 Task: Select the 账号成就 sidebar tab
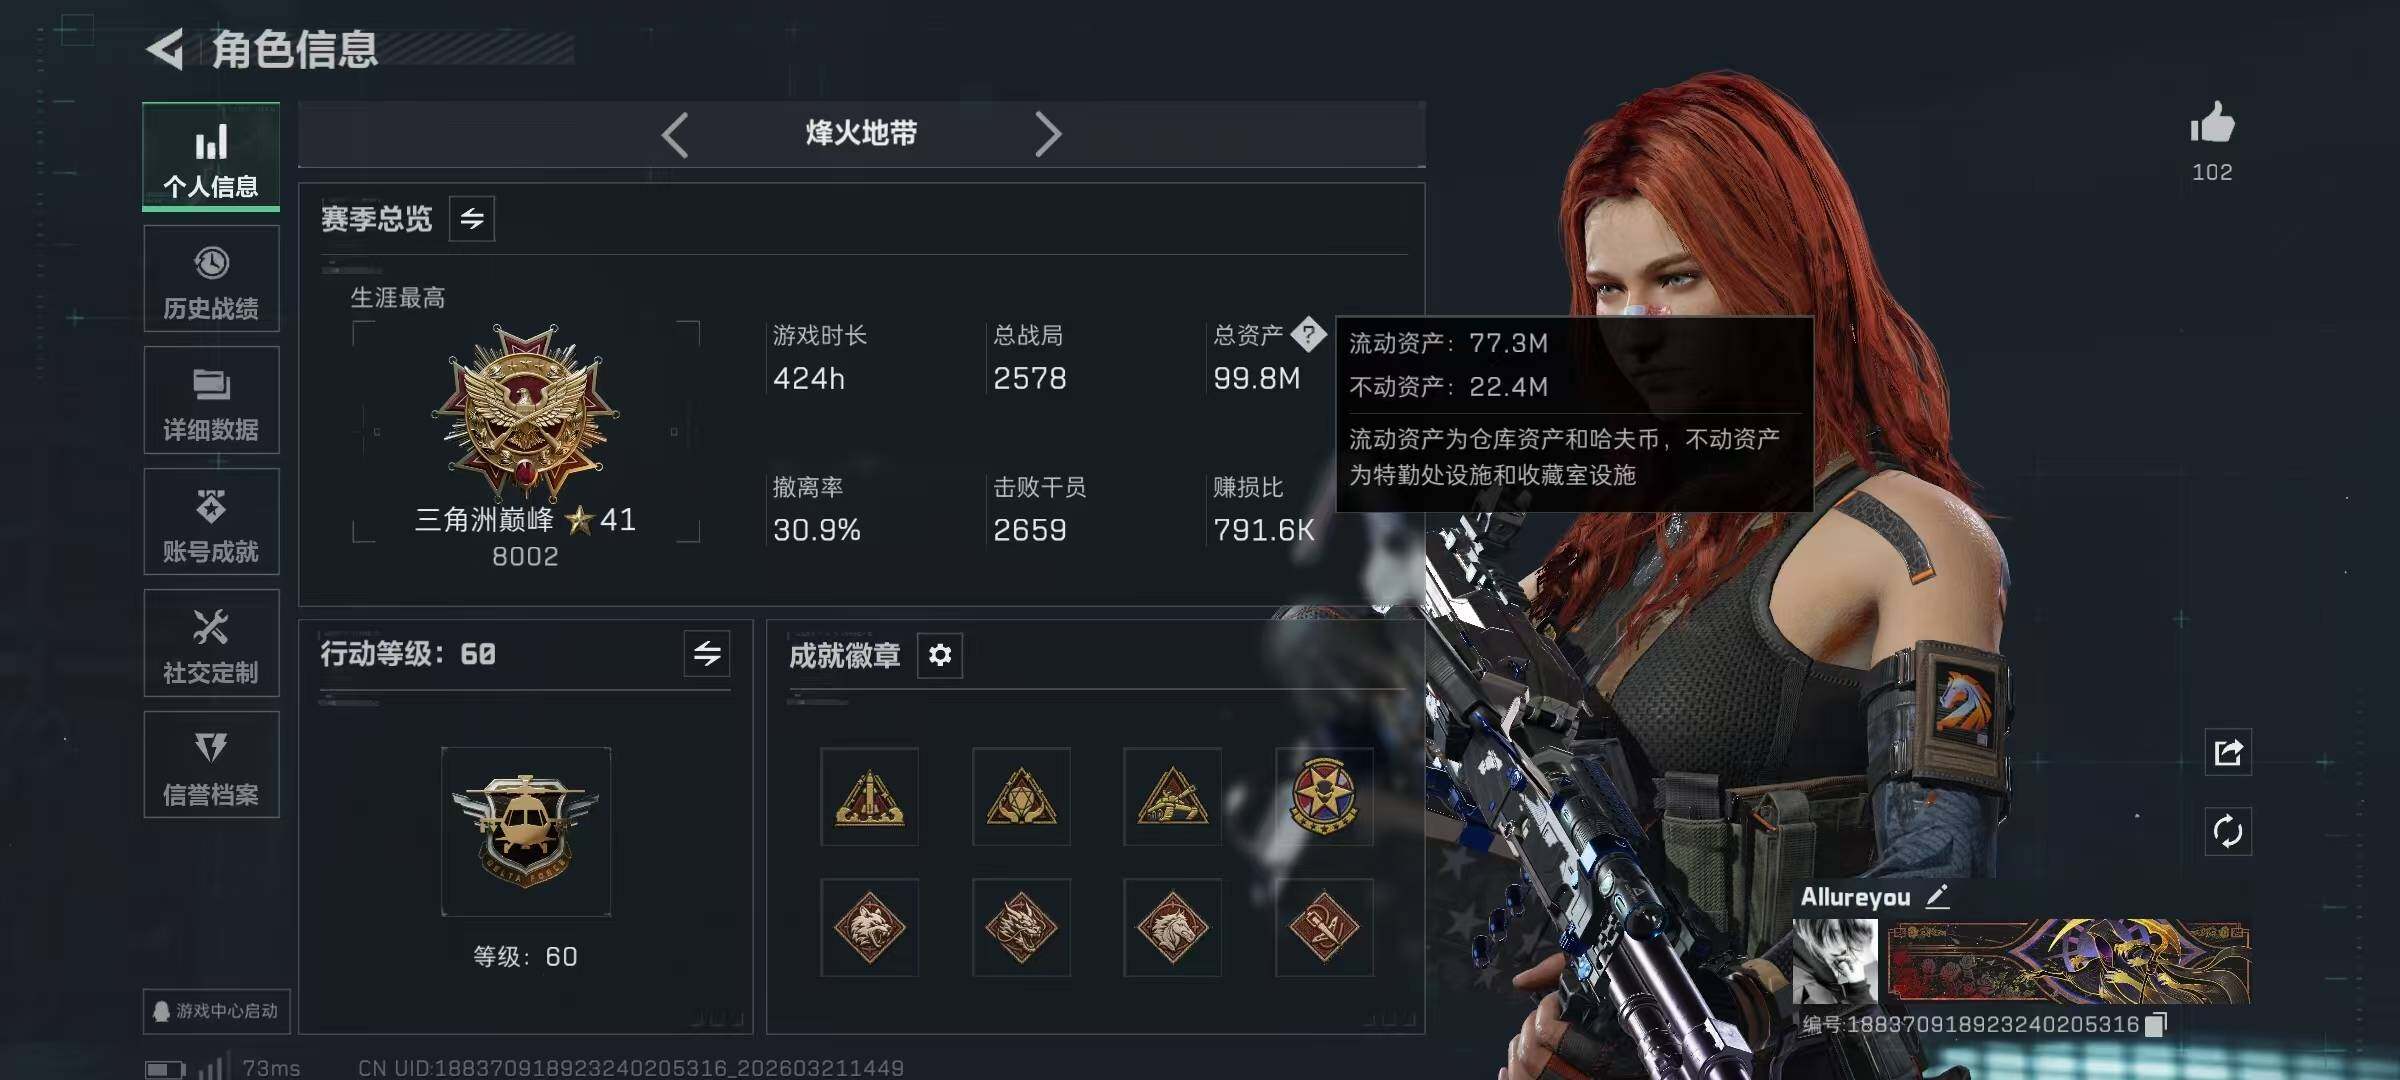pyautogui.click(x=211, y=522)
